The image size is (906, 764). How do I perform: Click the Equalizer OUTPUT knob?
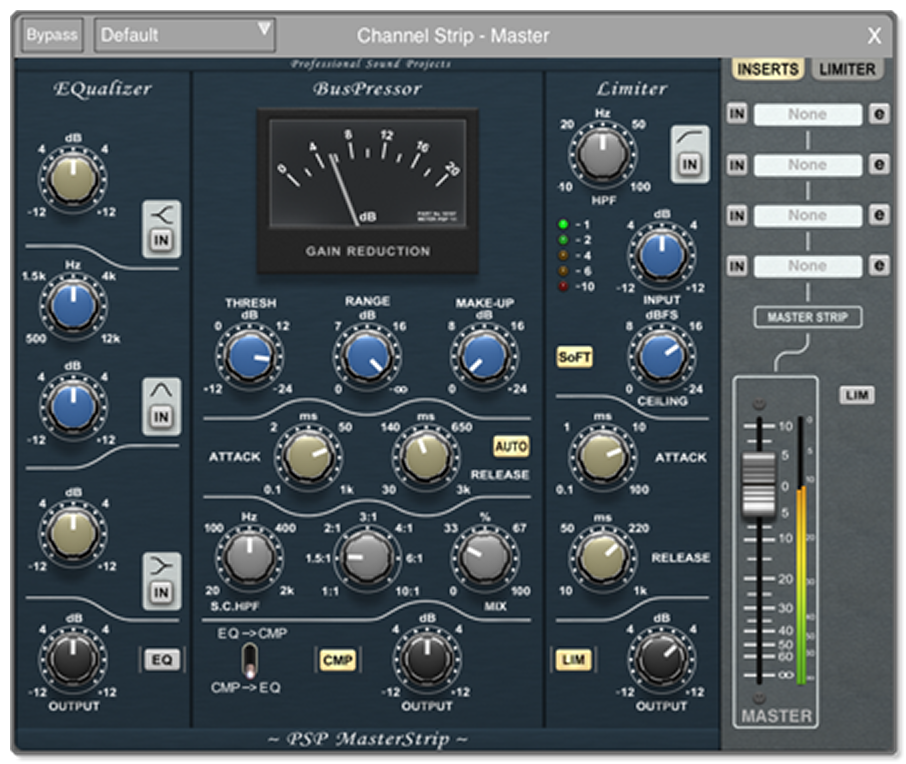(73, 659)
